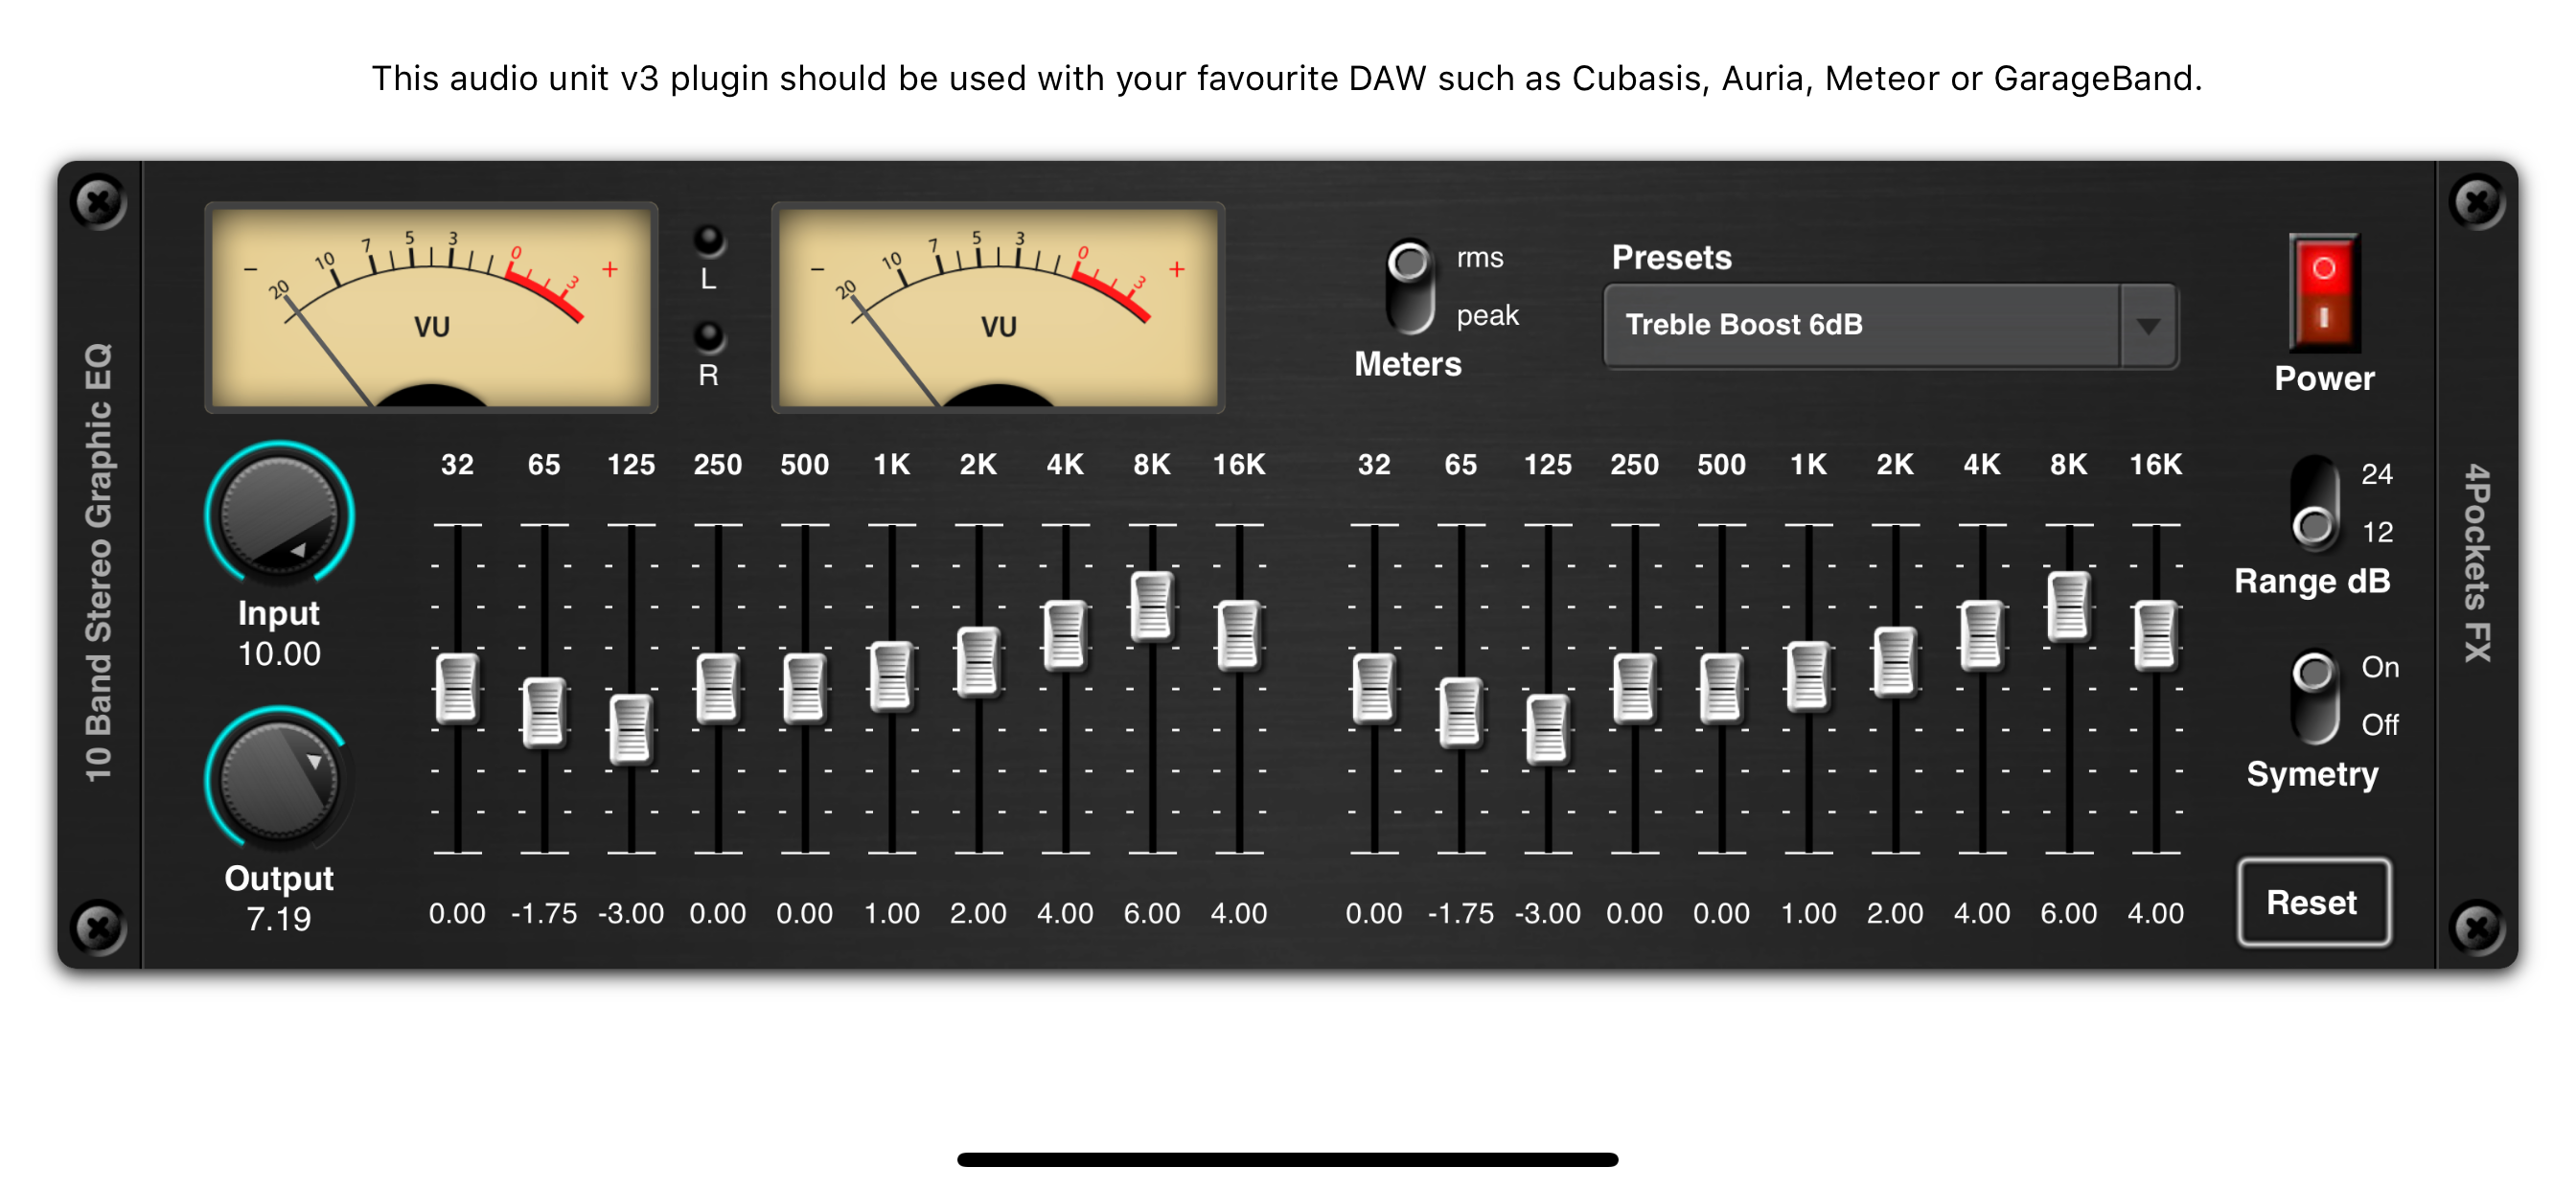Click the Presets heading text
The image size is (2576, 1190).
click(x=1671, y=257)
